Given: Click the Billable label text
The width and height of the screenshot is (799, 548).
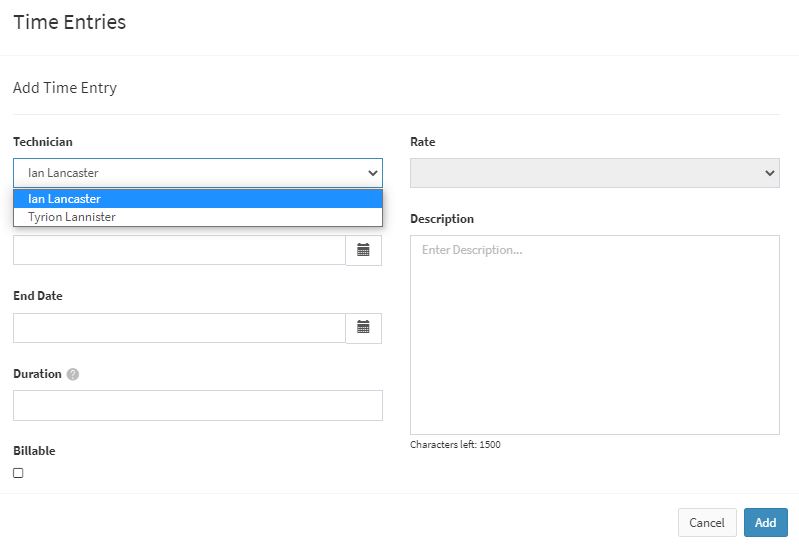Looking at the screenshot, I should coord(34,451).
